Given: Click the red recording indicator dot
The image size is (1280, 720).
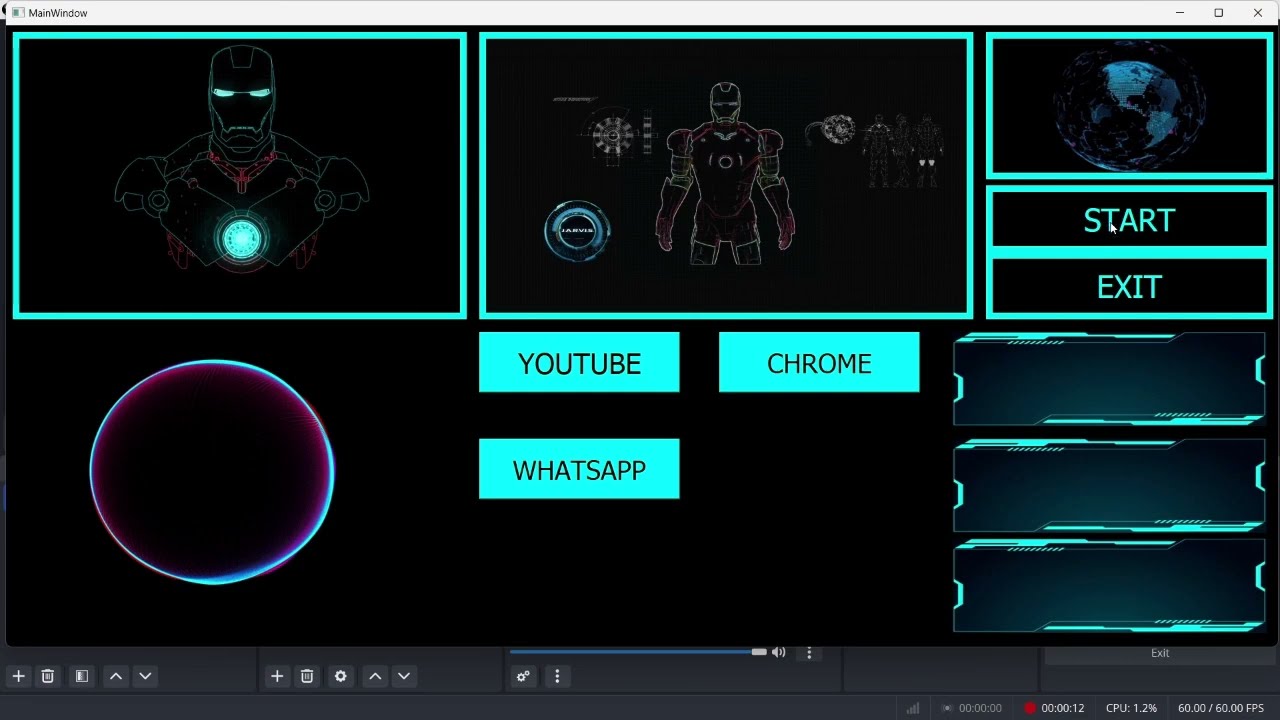Looking at the screenshot, I should [x=1030, y=708].
